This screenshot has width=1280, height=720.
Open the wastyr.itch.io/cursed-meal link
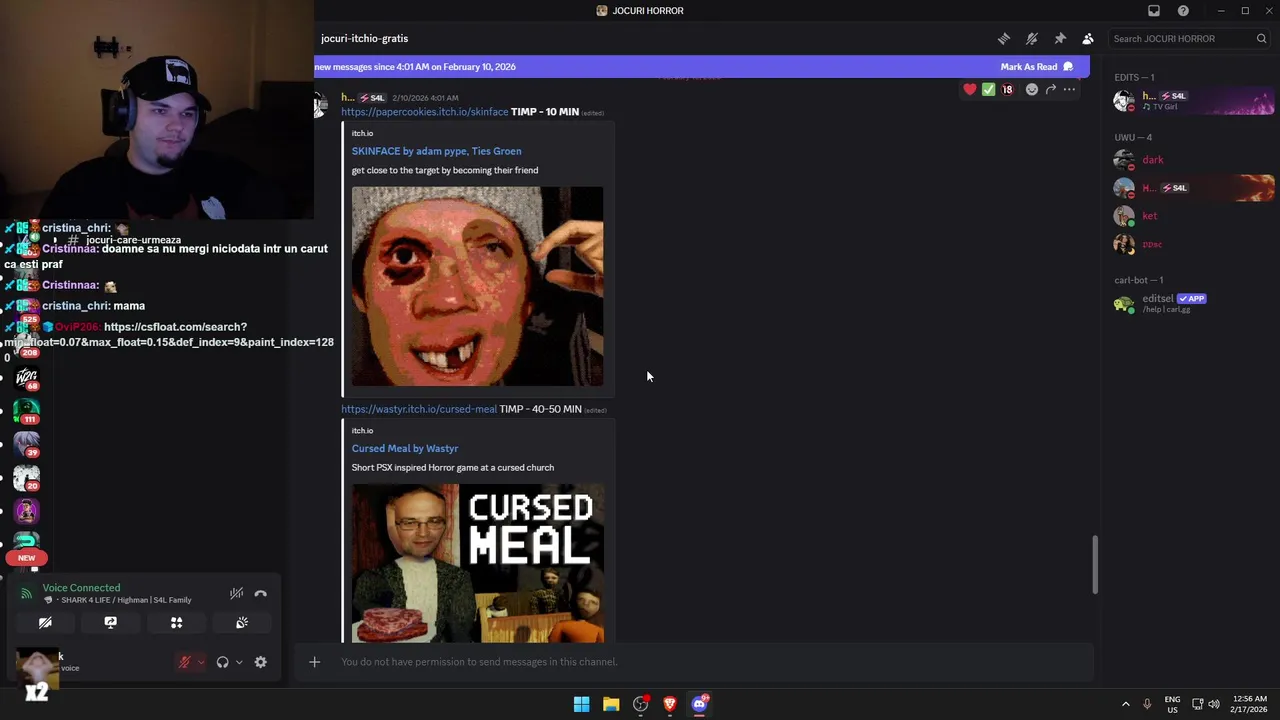pos(419,409)
